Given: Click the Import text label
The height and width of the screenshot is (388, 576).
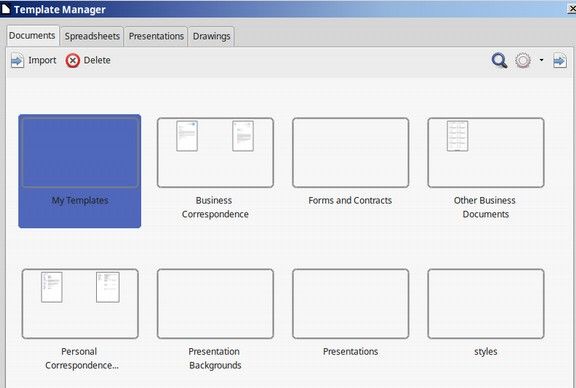Looking at the screenshot, I should click(x=42, y=60).
